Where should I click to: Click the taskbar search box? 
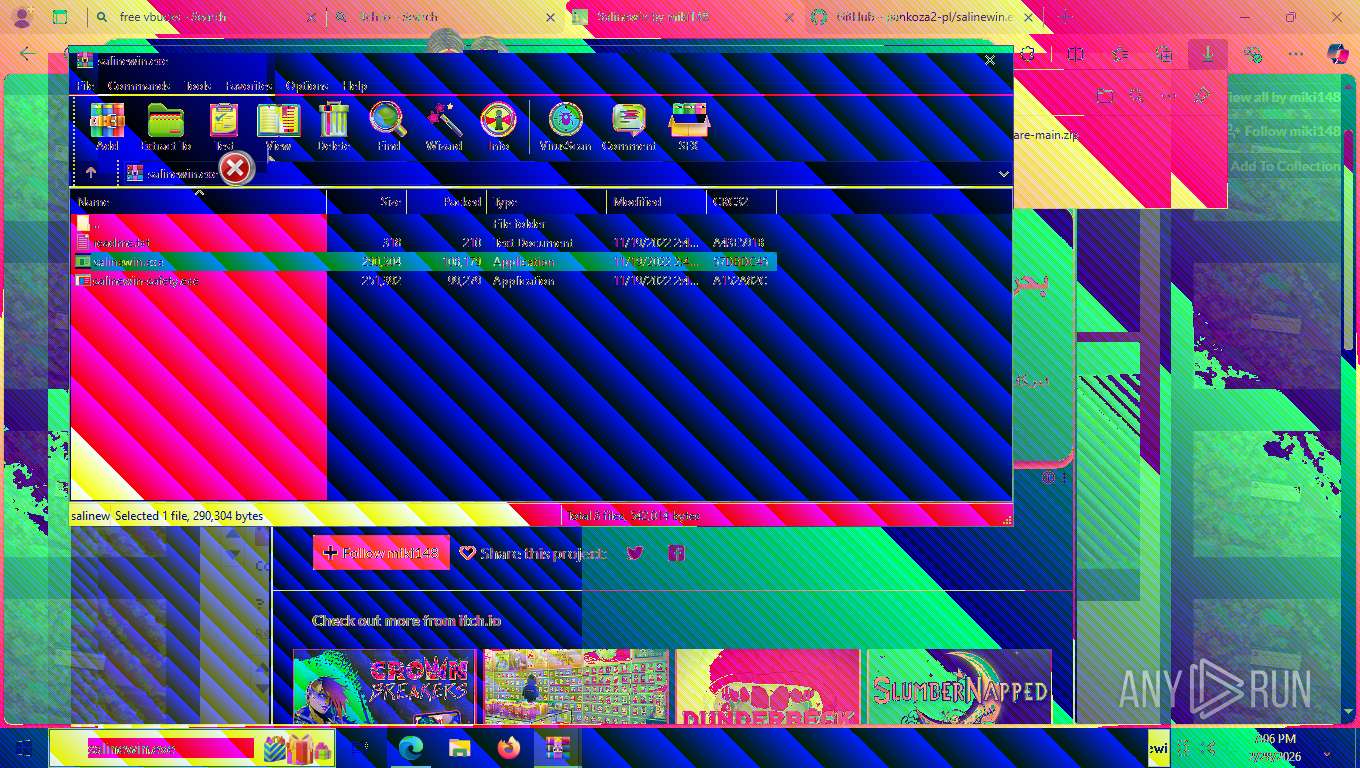(x=192, y=748)
